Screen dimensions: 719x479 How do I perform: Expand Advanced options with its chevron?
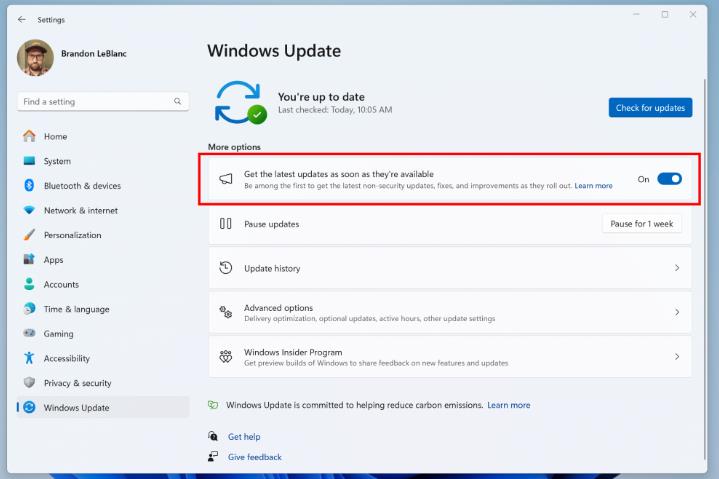[x=677, y=312]
